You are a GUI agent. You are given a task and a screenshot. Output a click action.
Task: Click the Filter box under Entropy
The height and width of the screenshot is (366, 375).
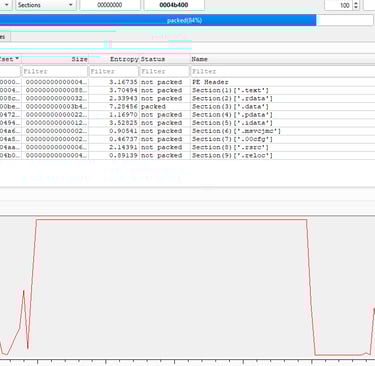tap(114, 71)
